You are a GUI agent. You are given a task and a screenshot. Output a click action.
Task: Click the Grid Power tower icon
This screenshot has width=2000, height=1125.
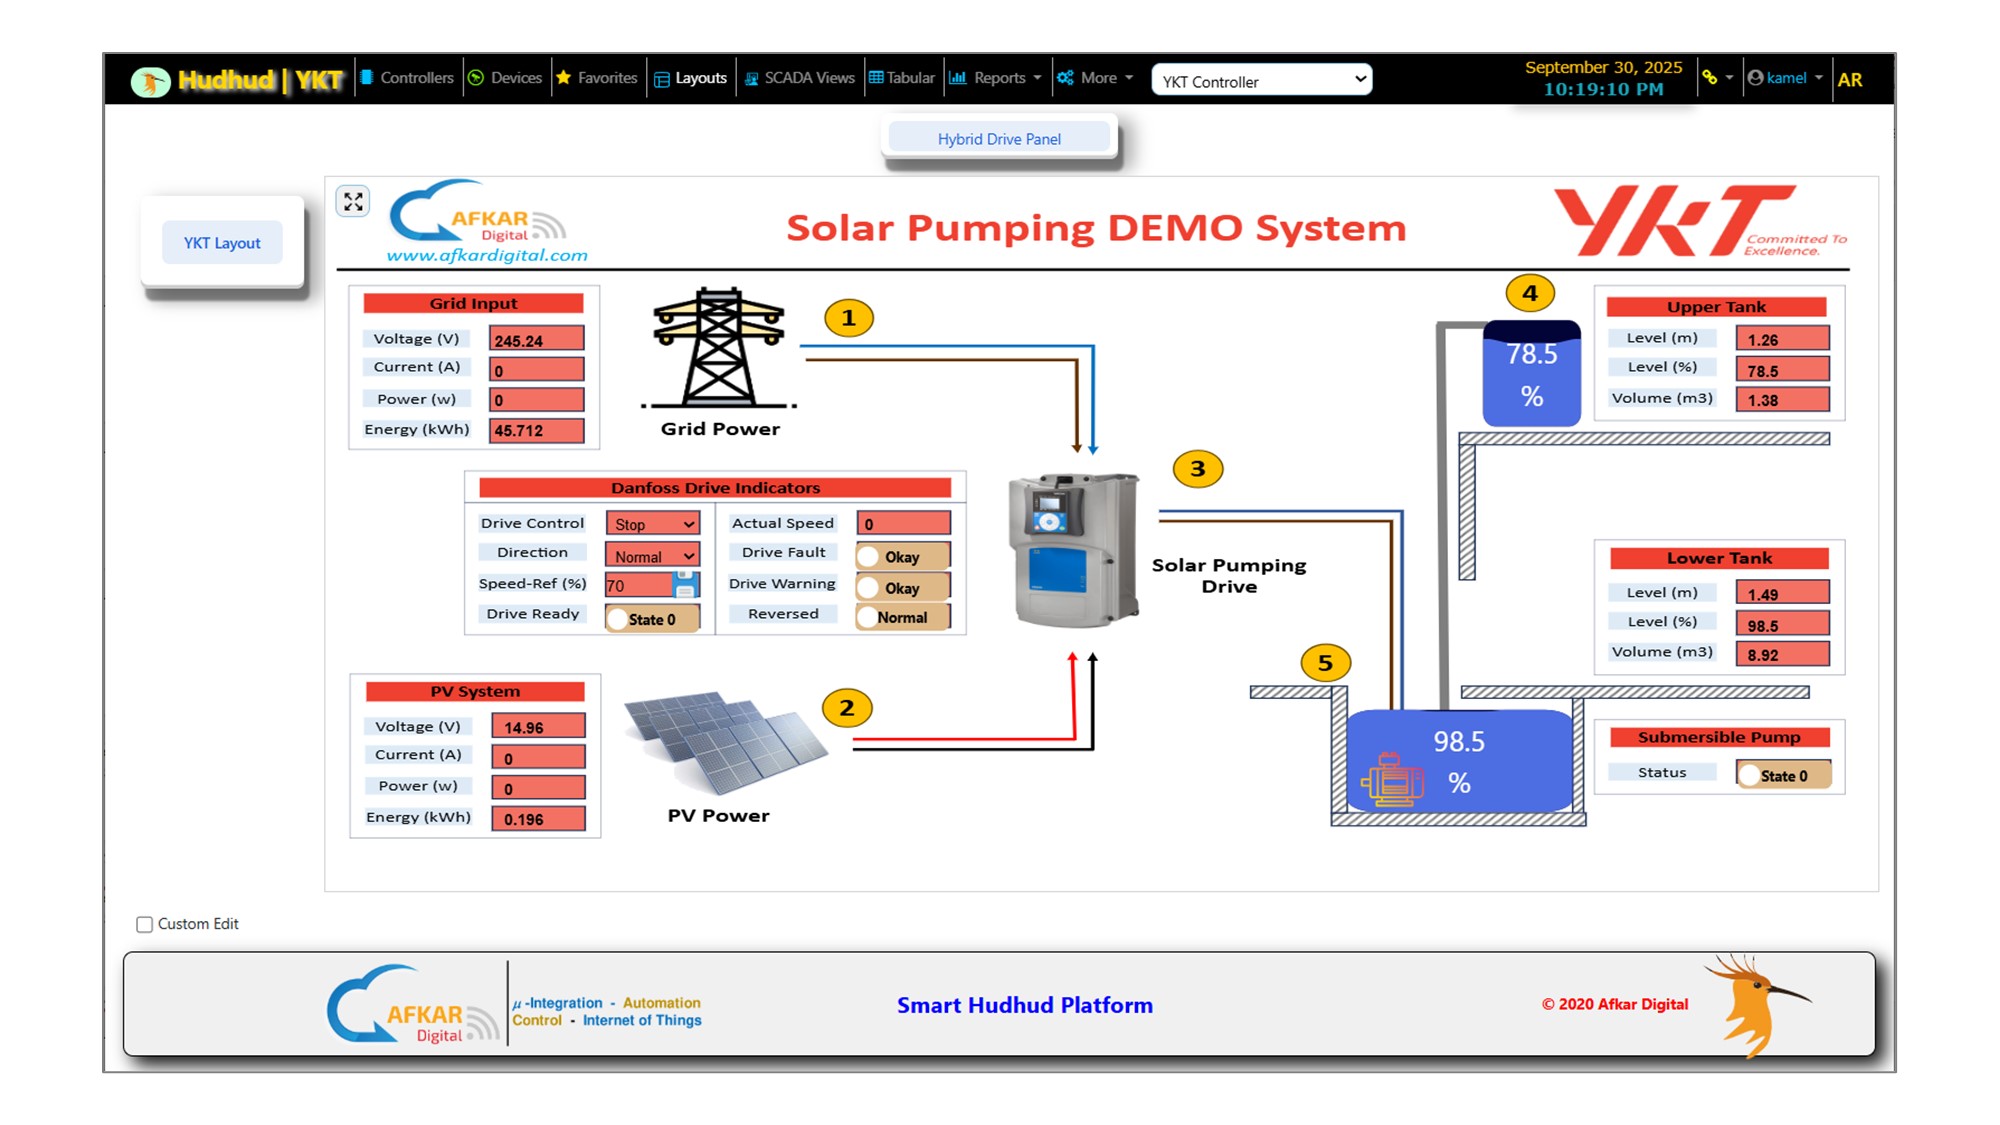718,347
